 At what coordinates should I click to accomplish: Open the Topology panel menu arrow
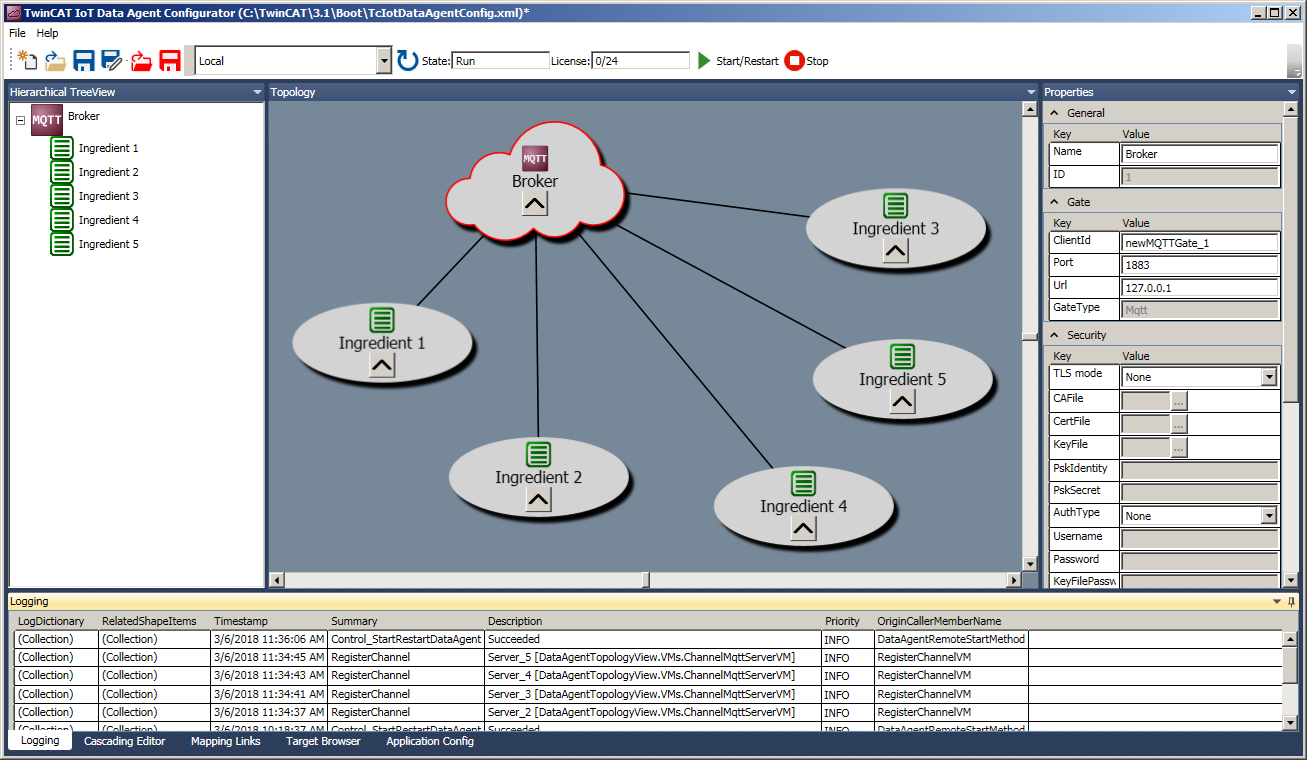click(1031, 92)
